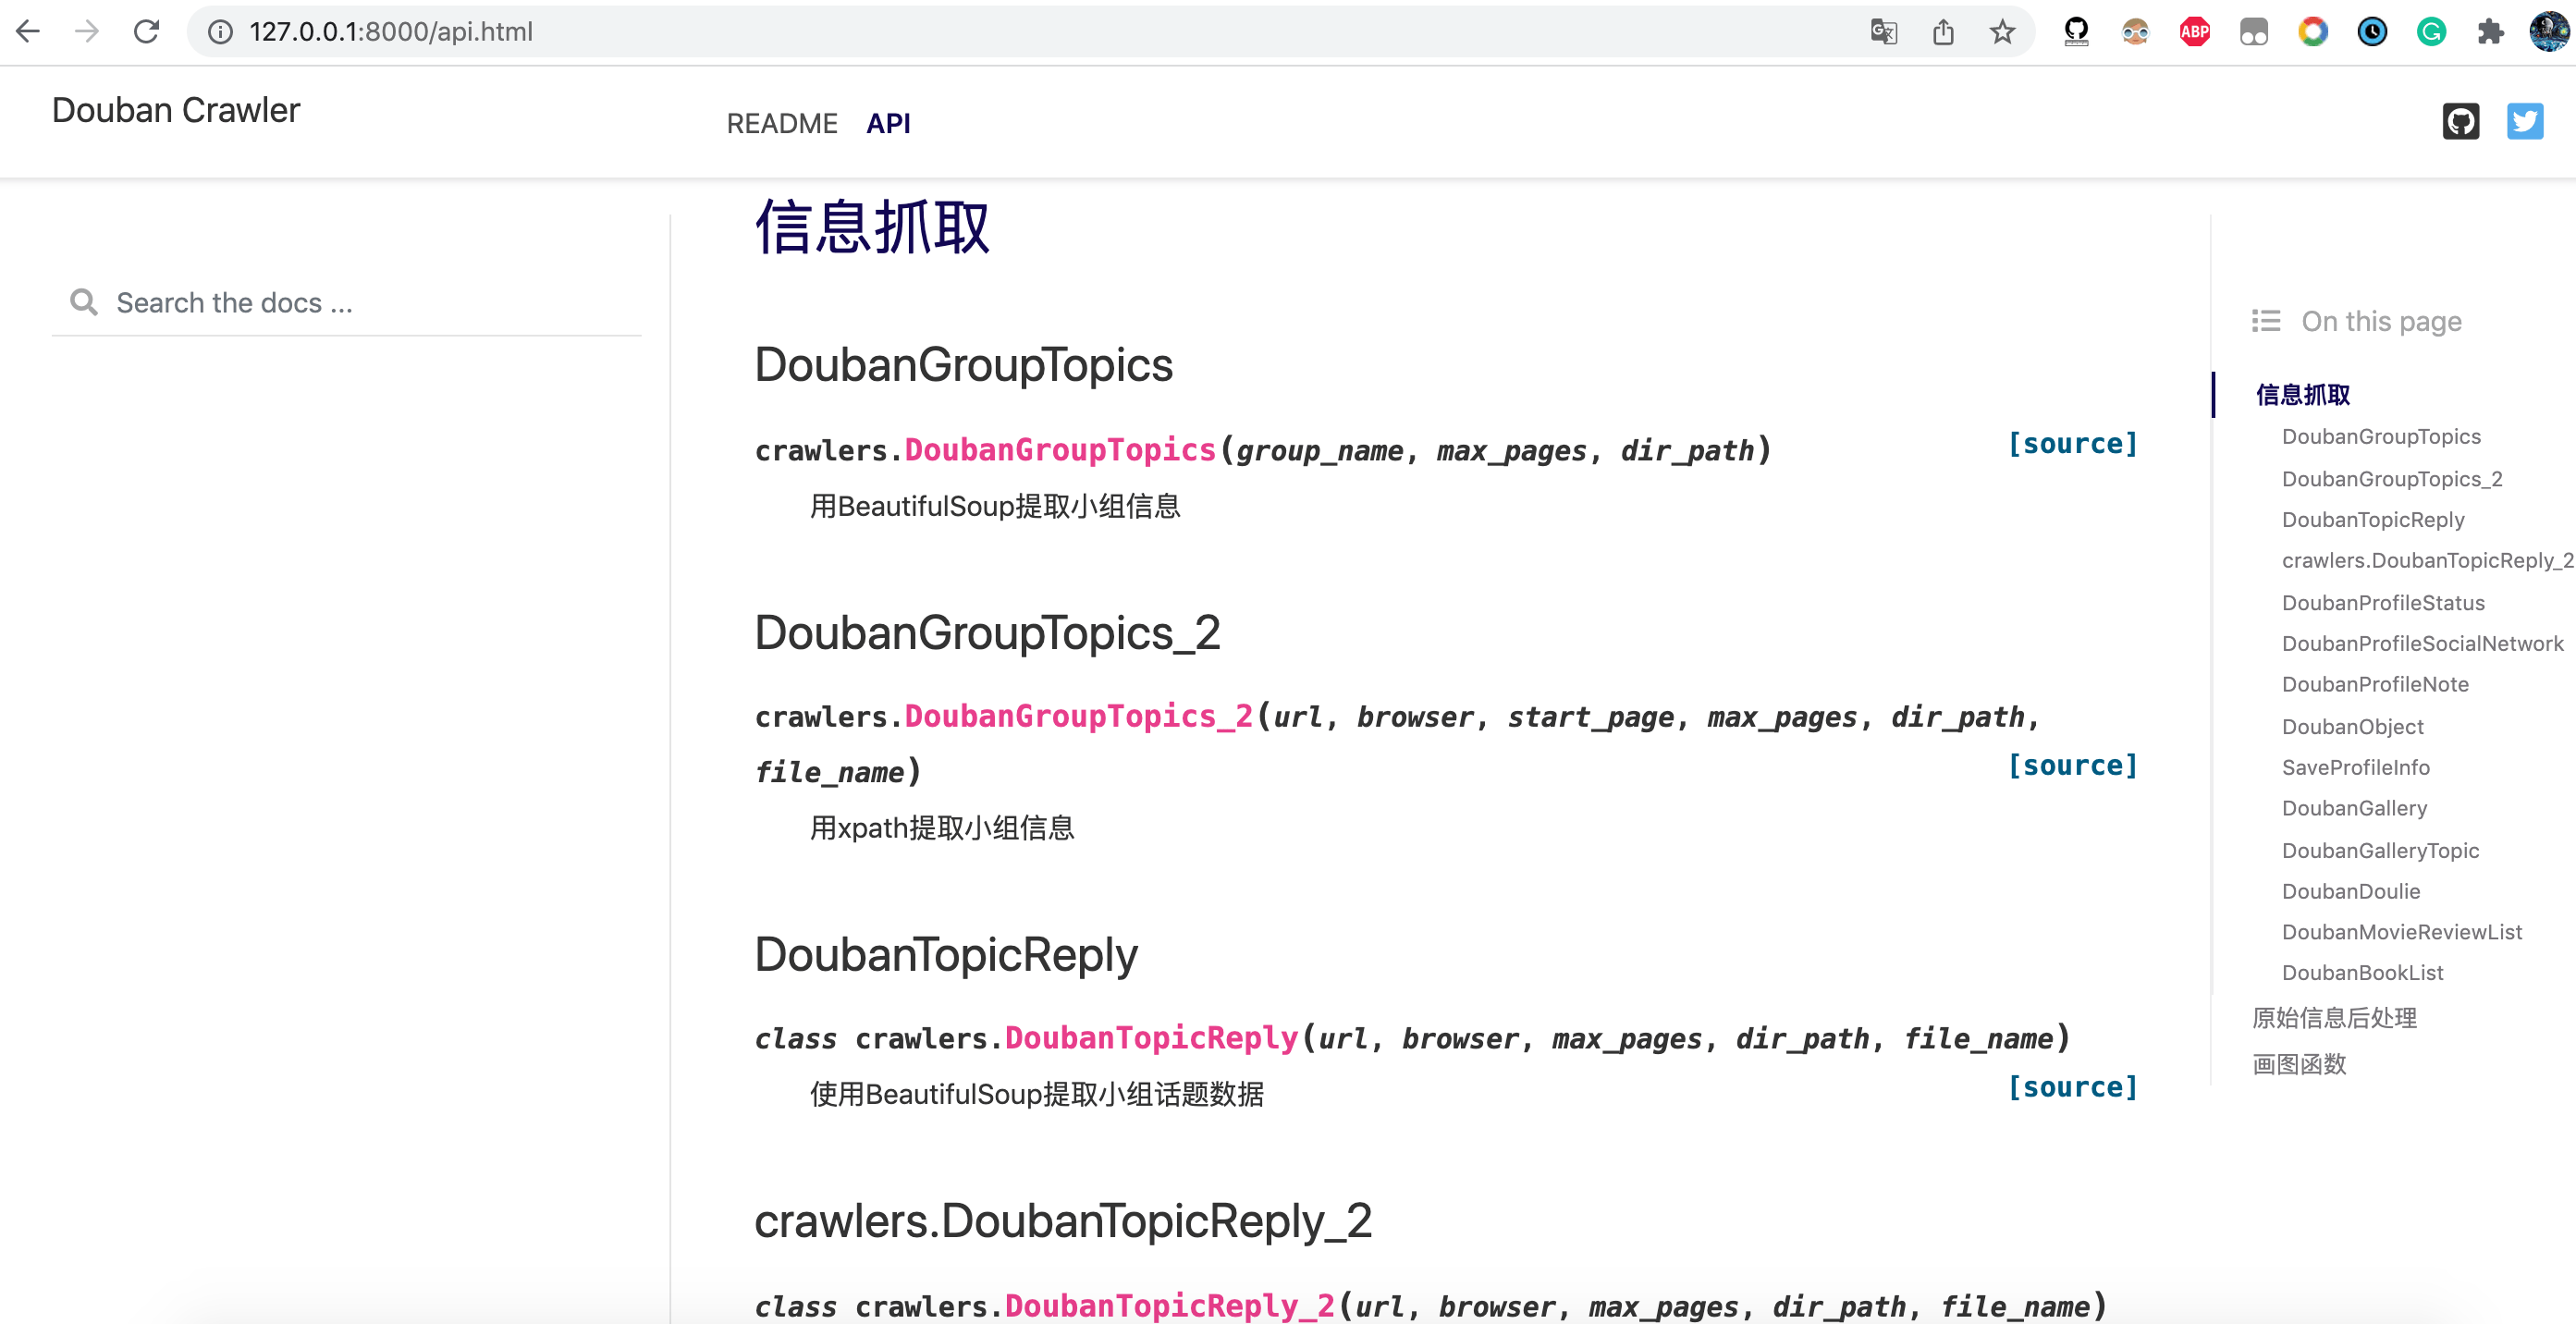The image size is (2576, 1324).
Task: Bookmark the page using the star icon
Action: coord(2001,31)
